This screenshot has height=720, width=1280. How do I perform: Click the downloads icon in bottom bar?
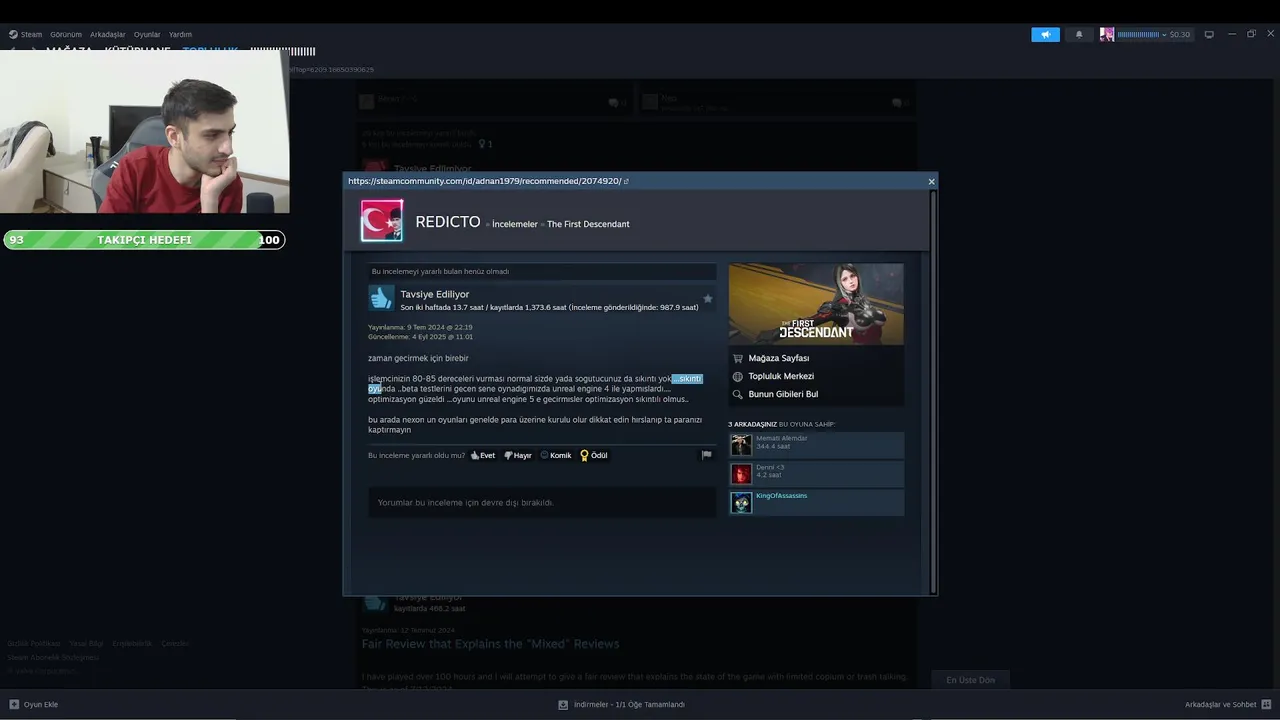coord(564,704)
